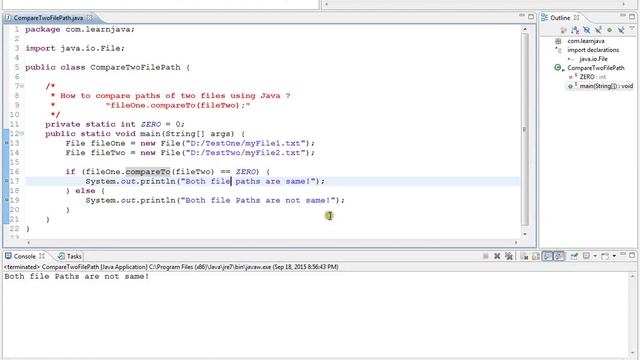This screenshot has width=640, height=360.
Task: Select import declarations in Outline
Action: pyautogui.click(x=593, y=50)
